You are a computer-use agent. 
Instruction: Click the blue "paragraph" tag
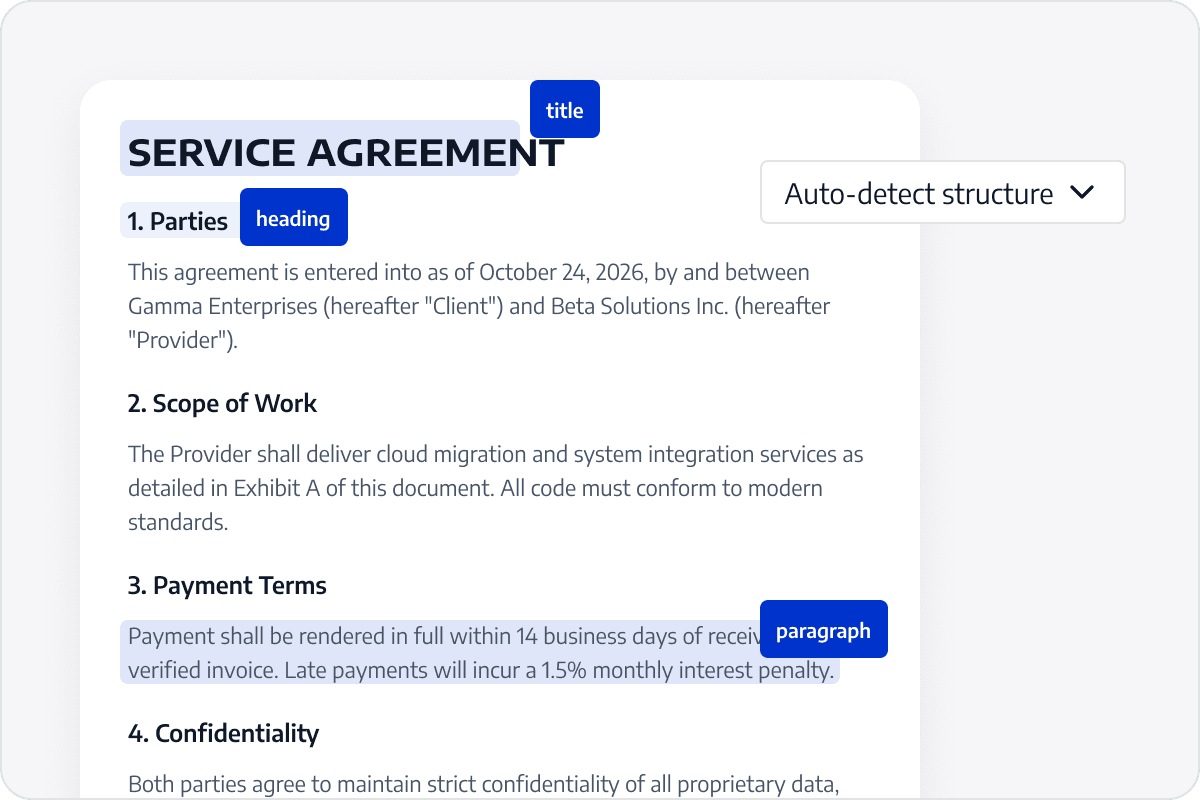pos(824,629)
